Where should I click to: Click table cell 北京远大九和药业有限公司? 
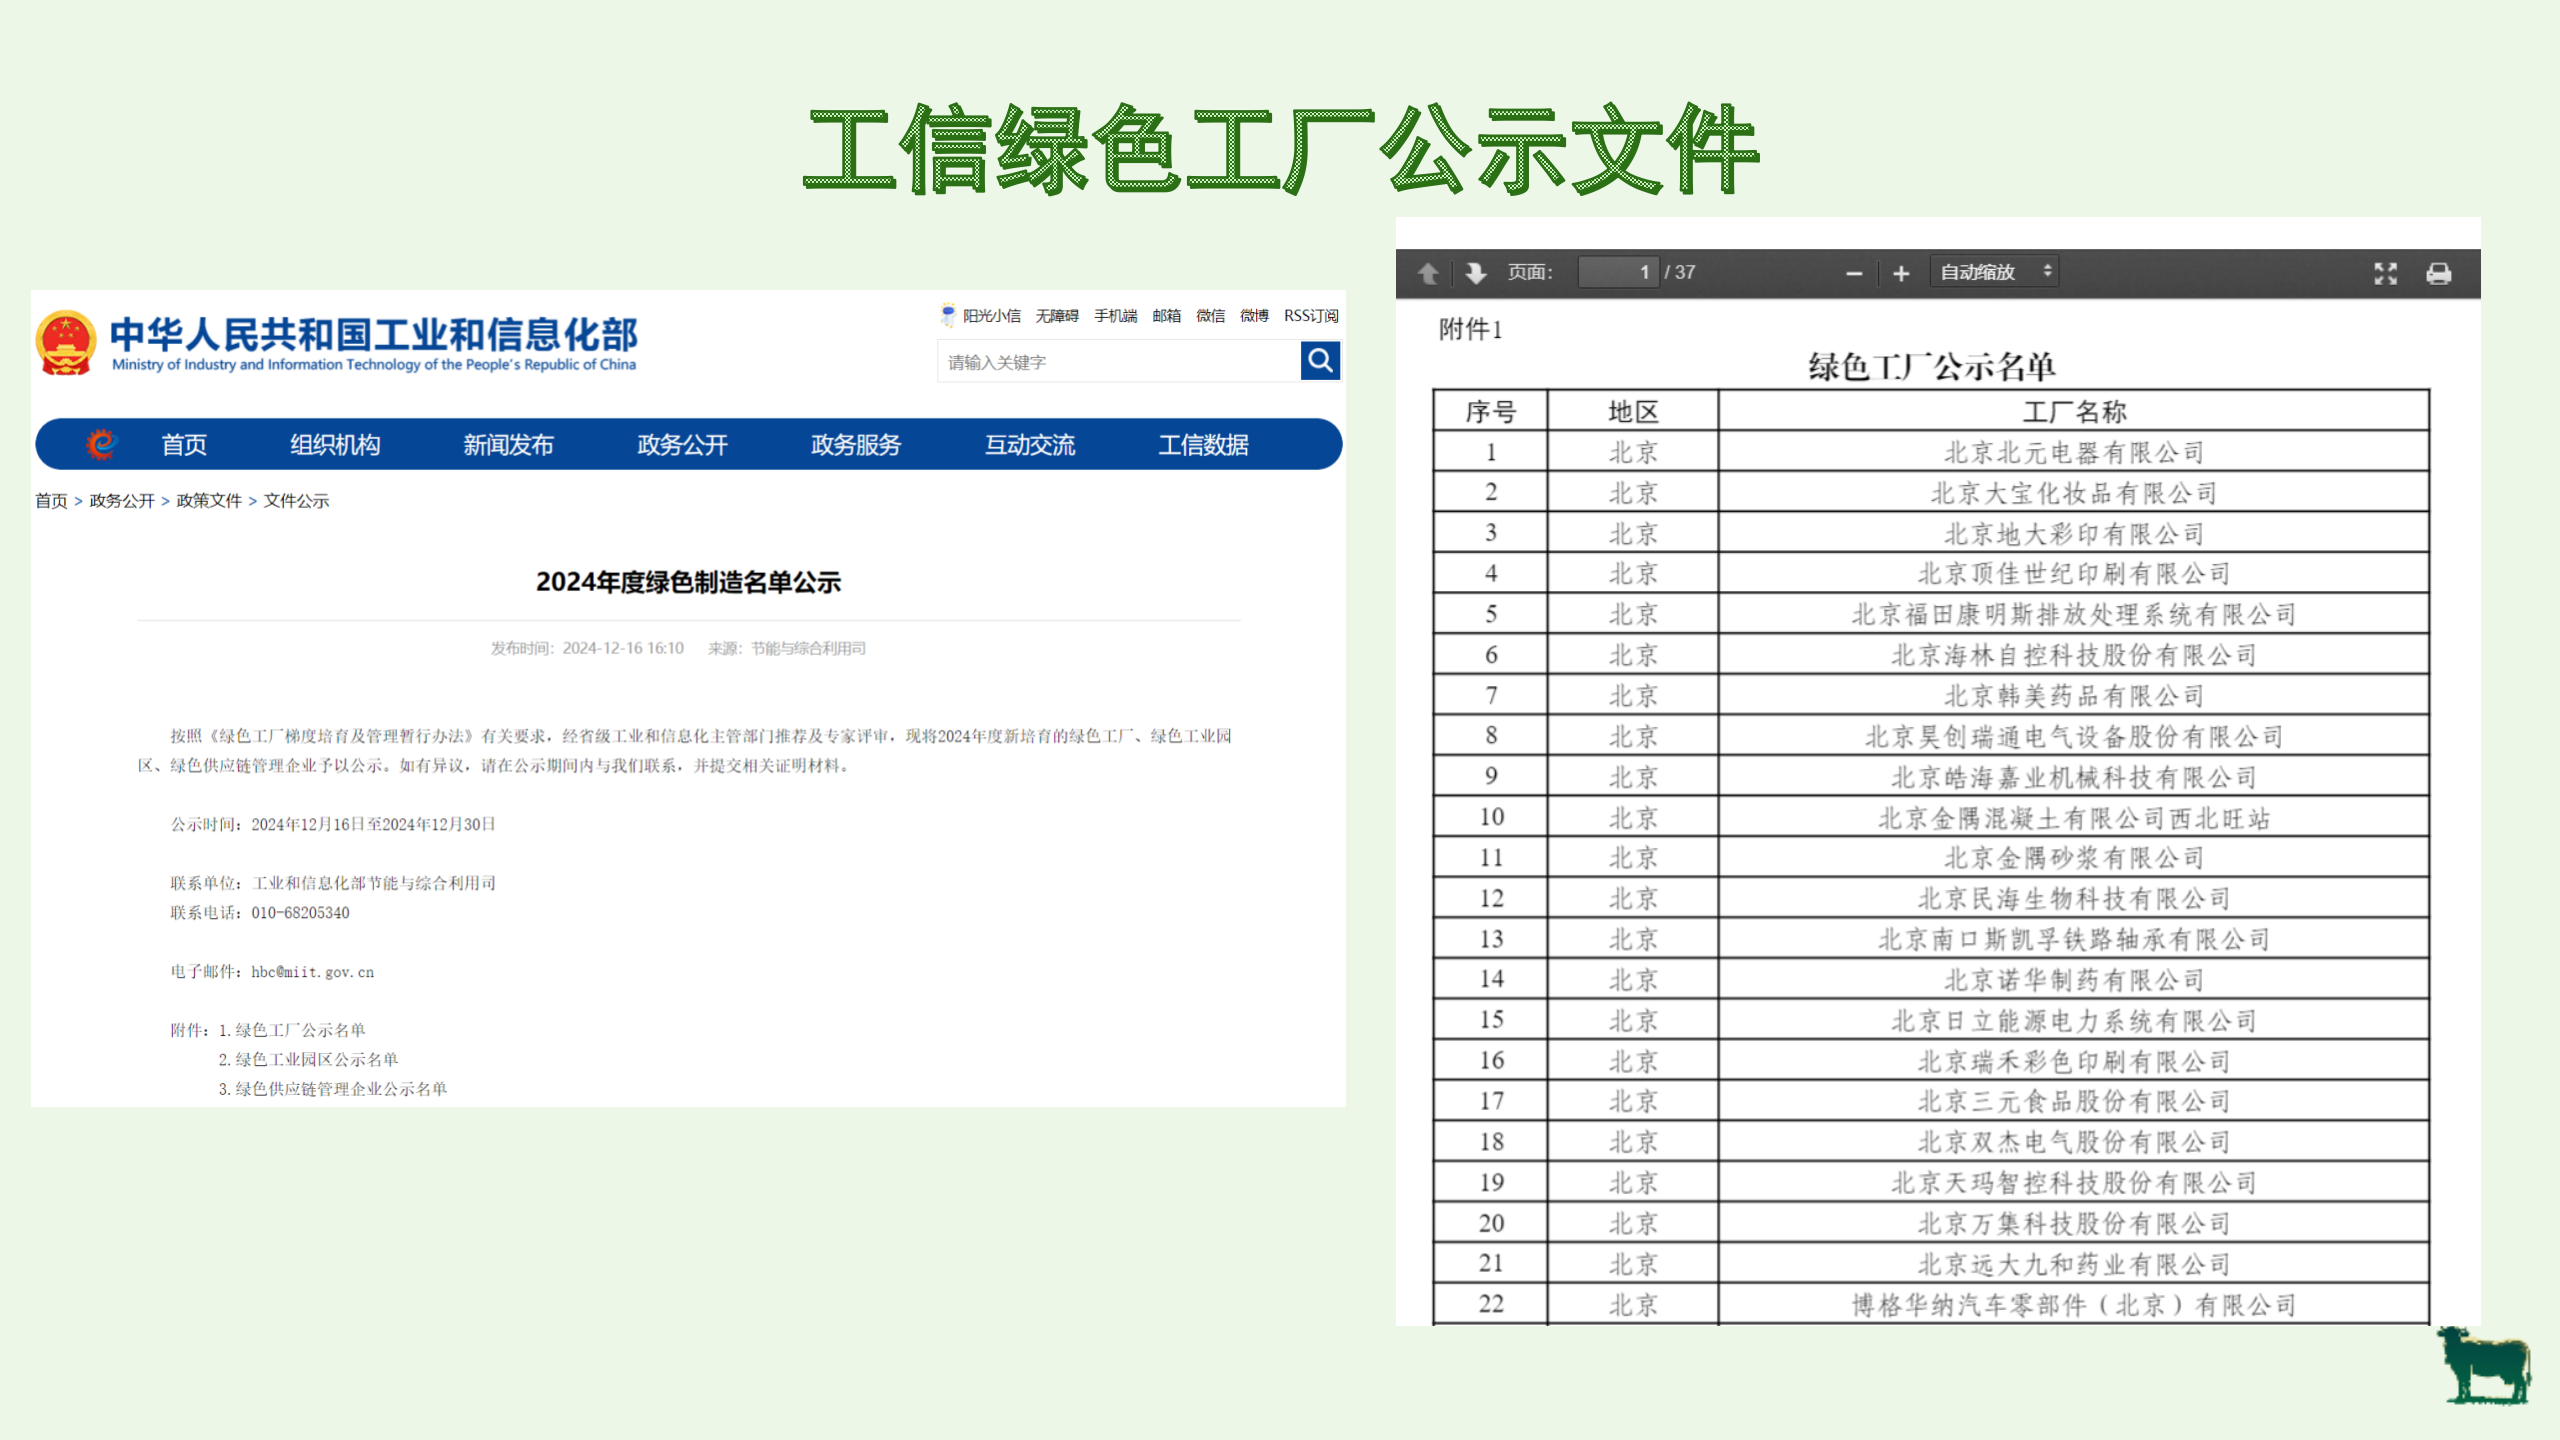[x=2074, y=1264]
